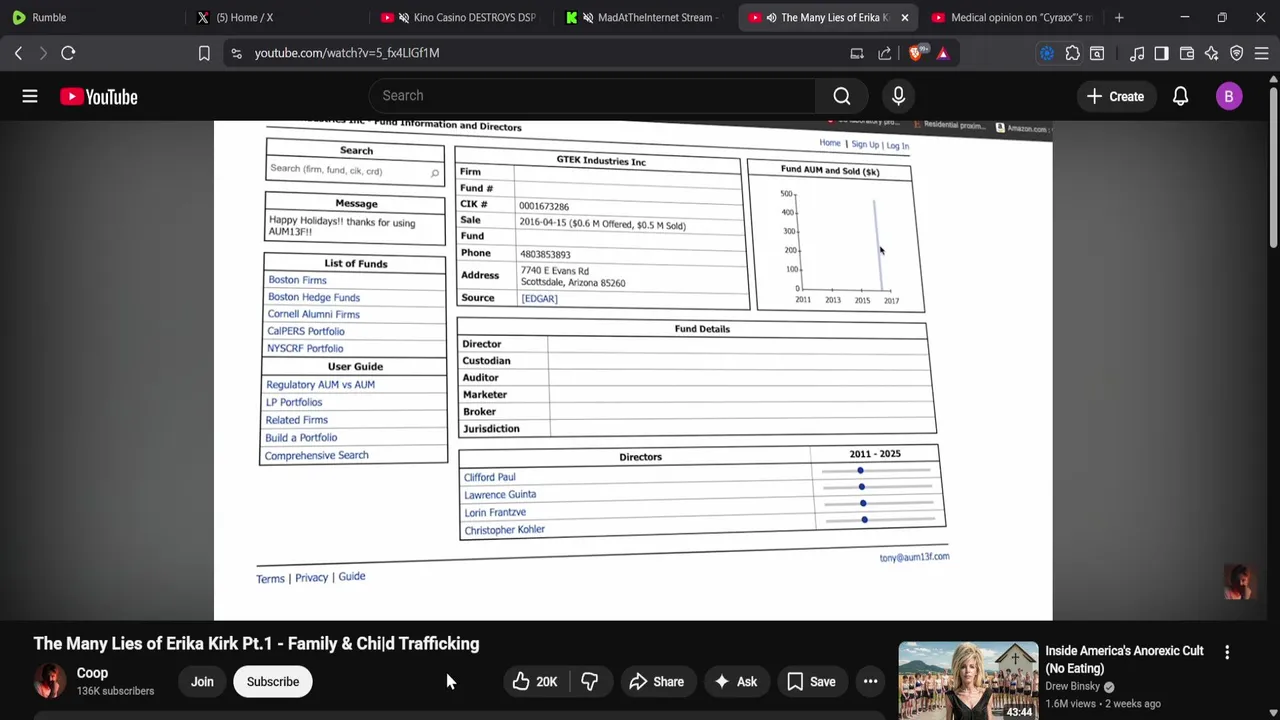Click the page vertical scrollbar
The width and height of the screenshot is (1280, 720).
click(1273, 166)
